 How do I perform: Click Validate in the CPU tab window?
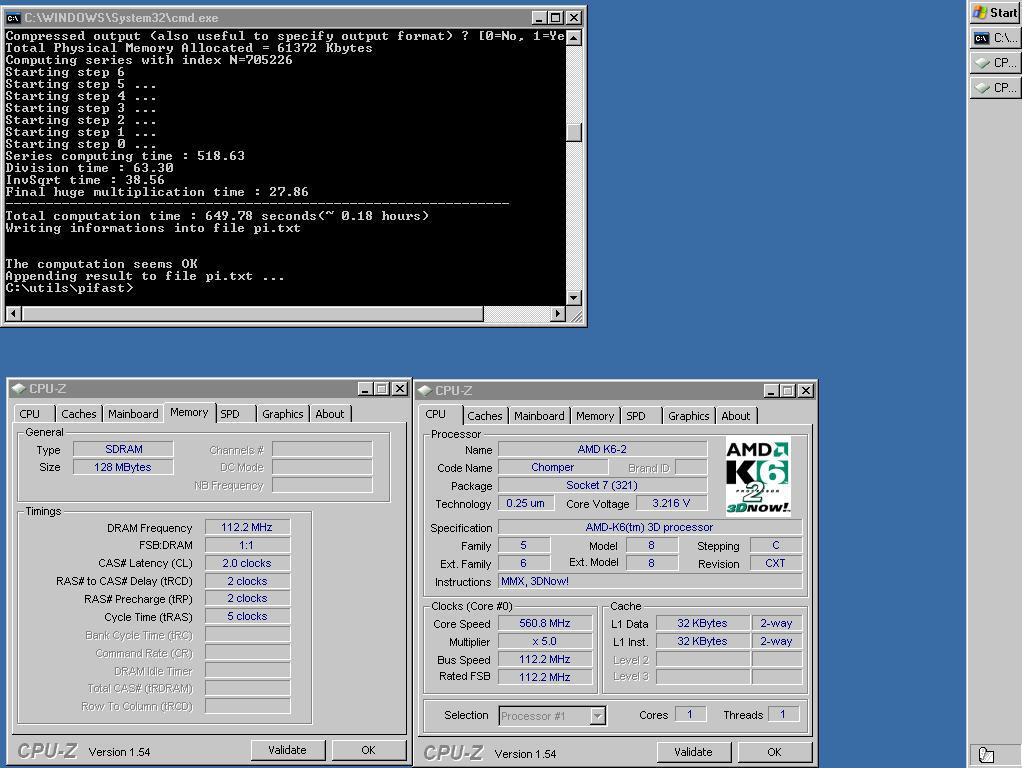[694, 752]
